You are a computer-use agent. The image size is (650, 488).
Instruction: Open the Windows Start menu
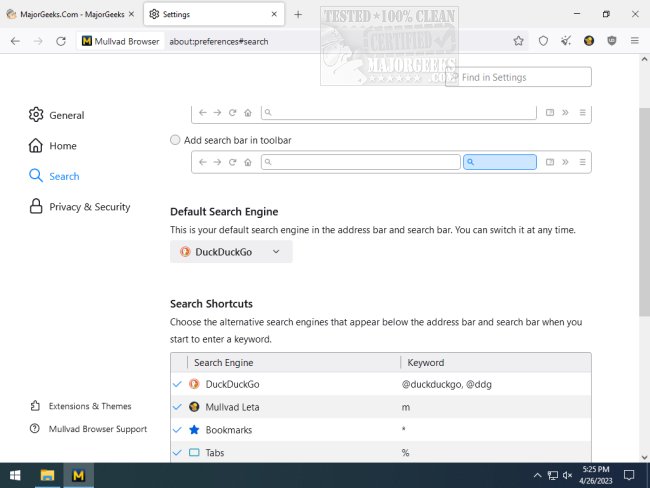pyautogui.click(x=15, y=475)
